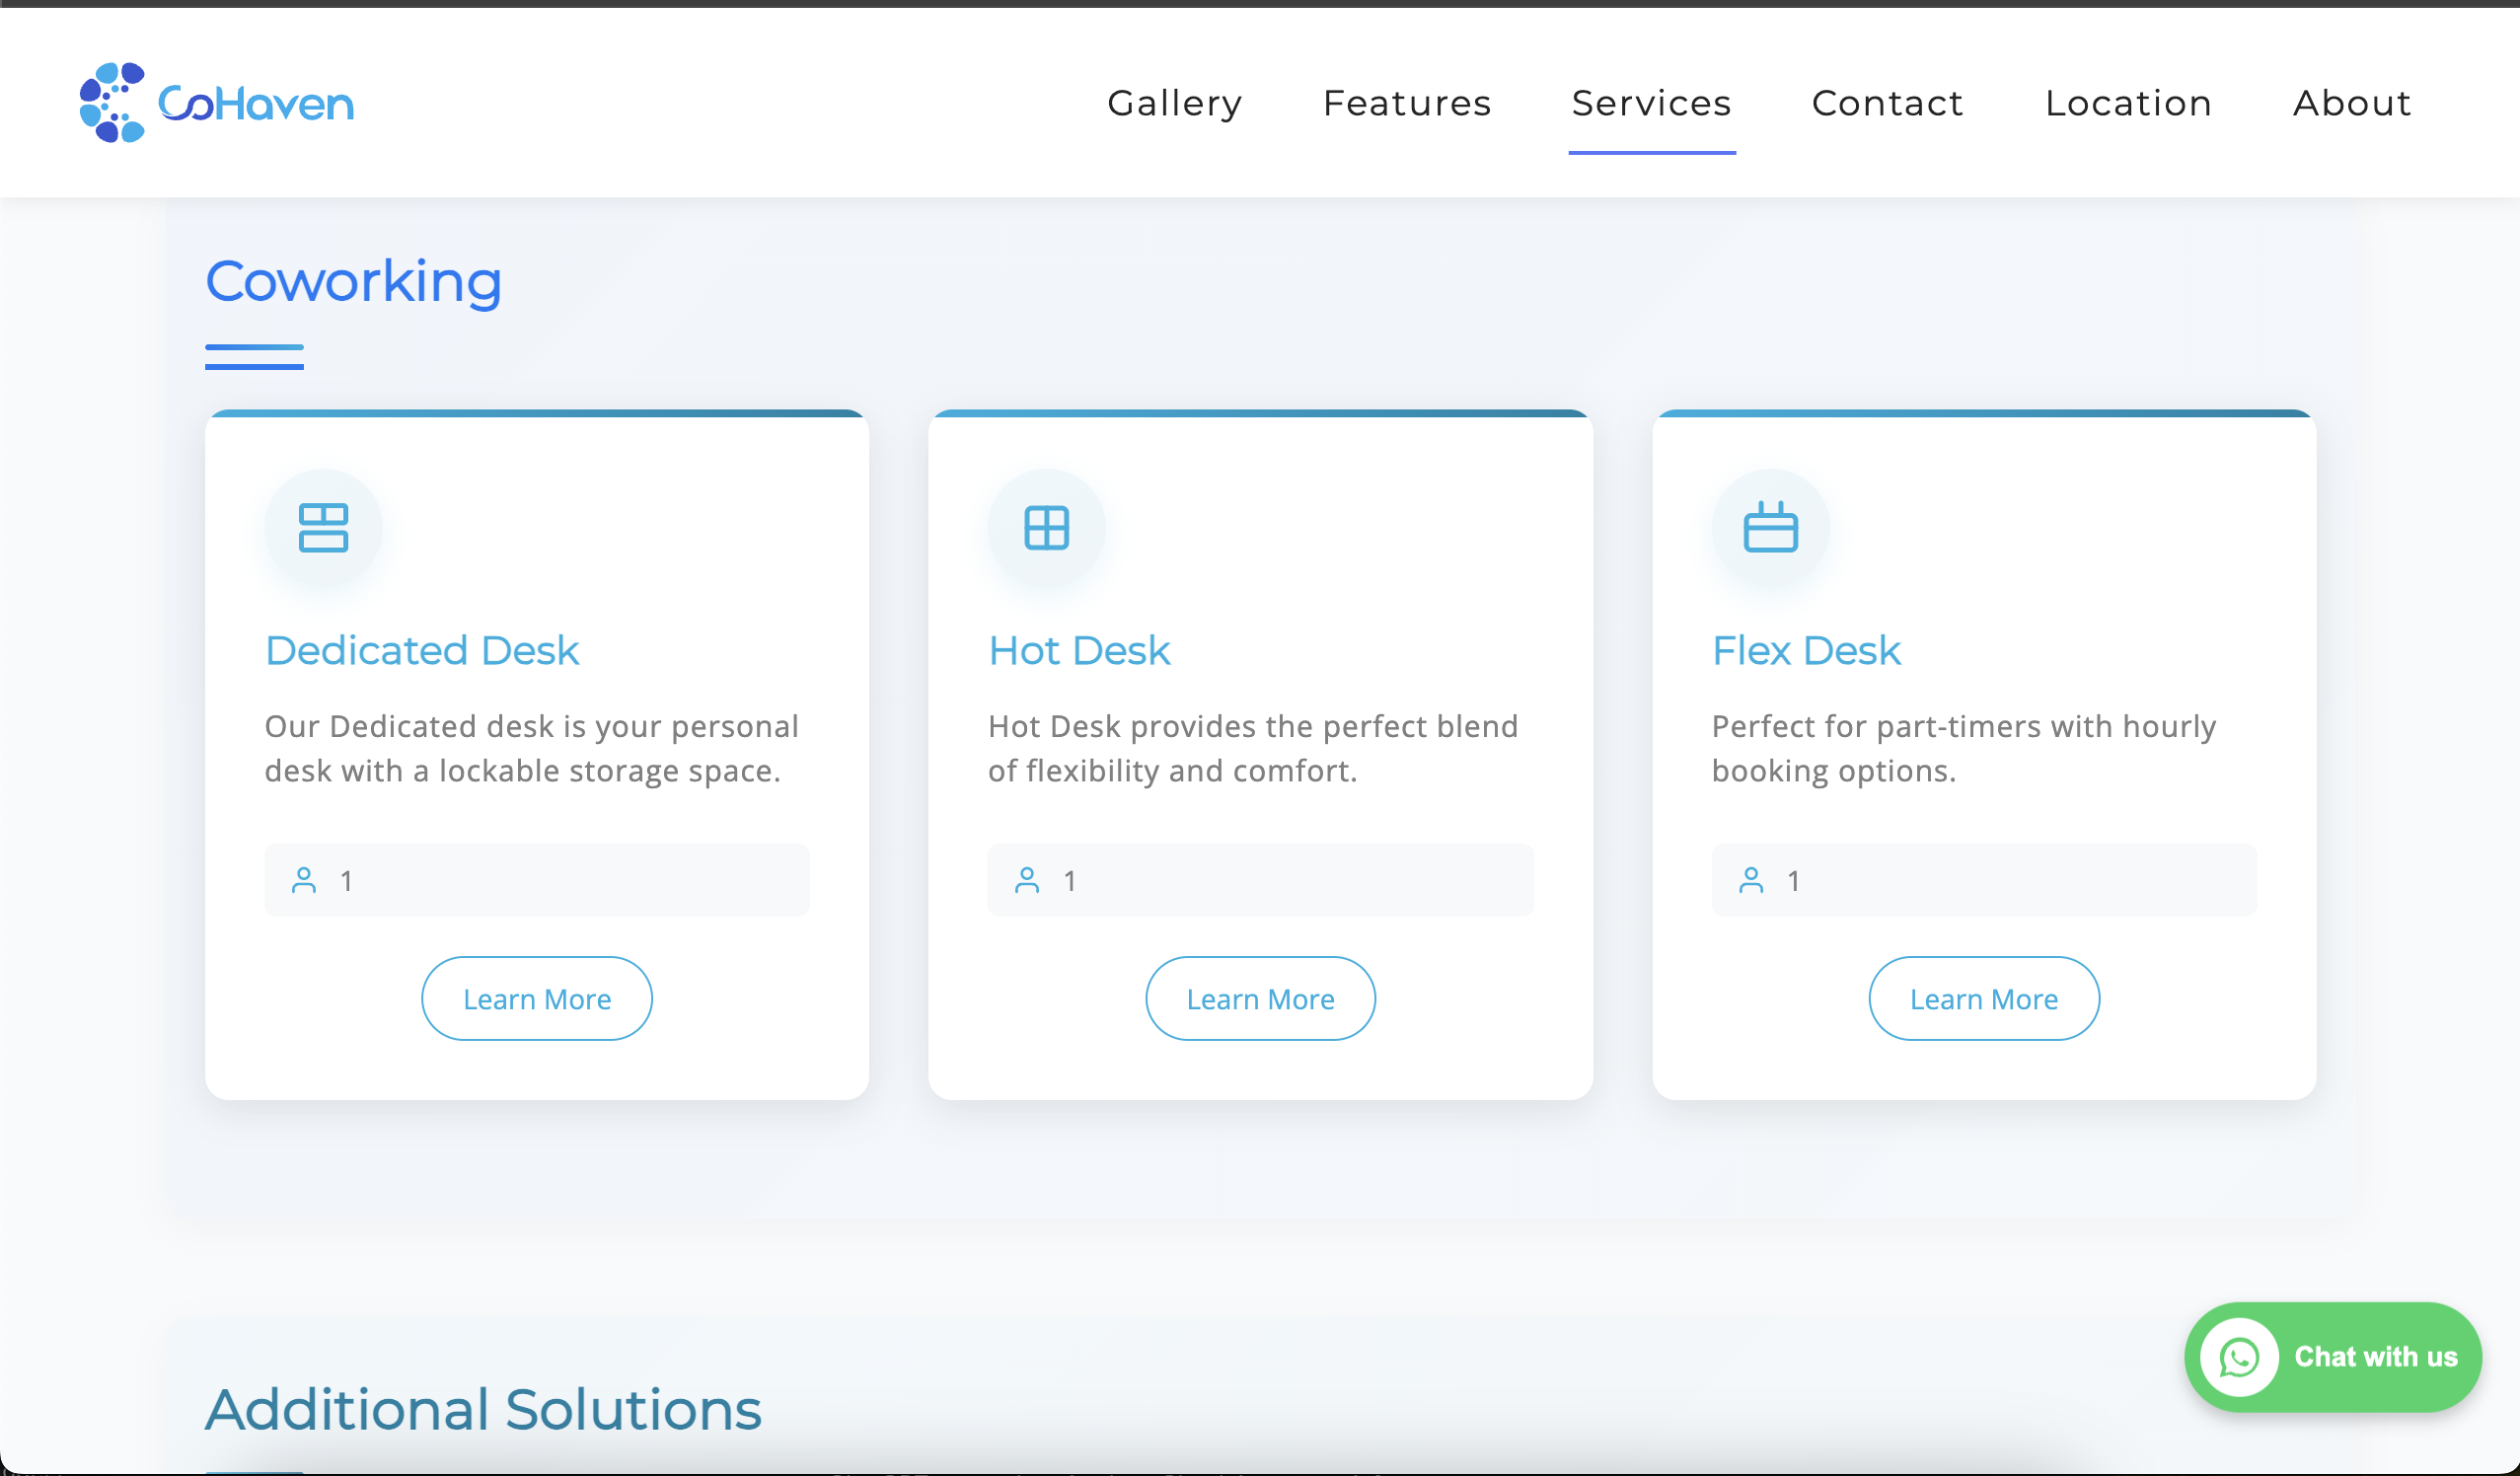Click the person icon in Dedicated Desk card
The width and height of the screenshot is (2520, 1476).
point(303,881)
